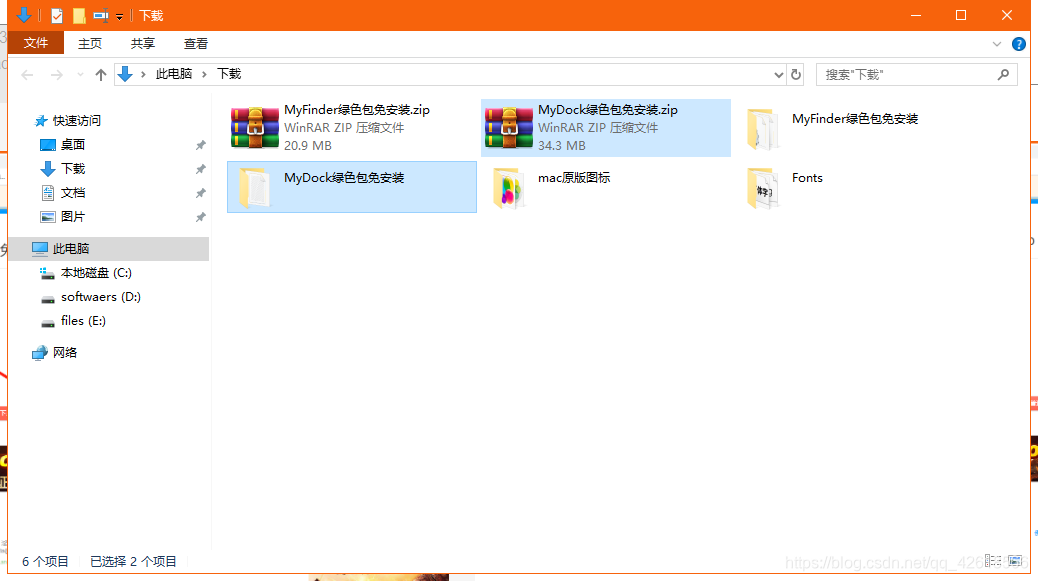Switch to the 主页 ribbon tab
This screenshot has height=581, width=1038.
90,43
